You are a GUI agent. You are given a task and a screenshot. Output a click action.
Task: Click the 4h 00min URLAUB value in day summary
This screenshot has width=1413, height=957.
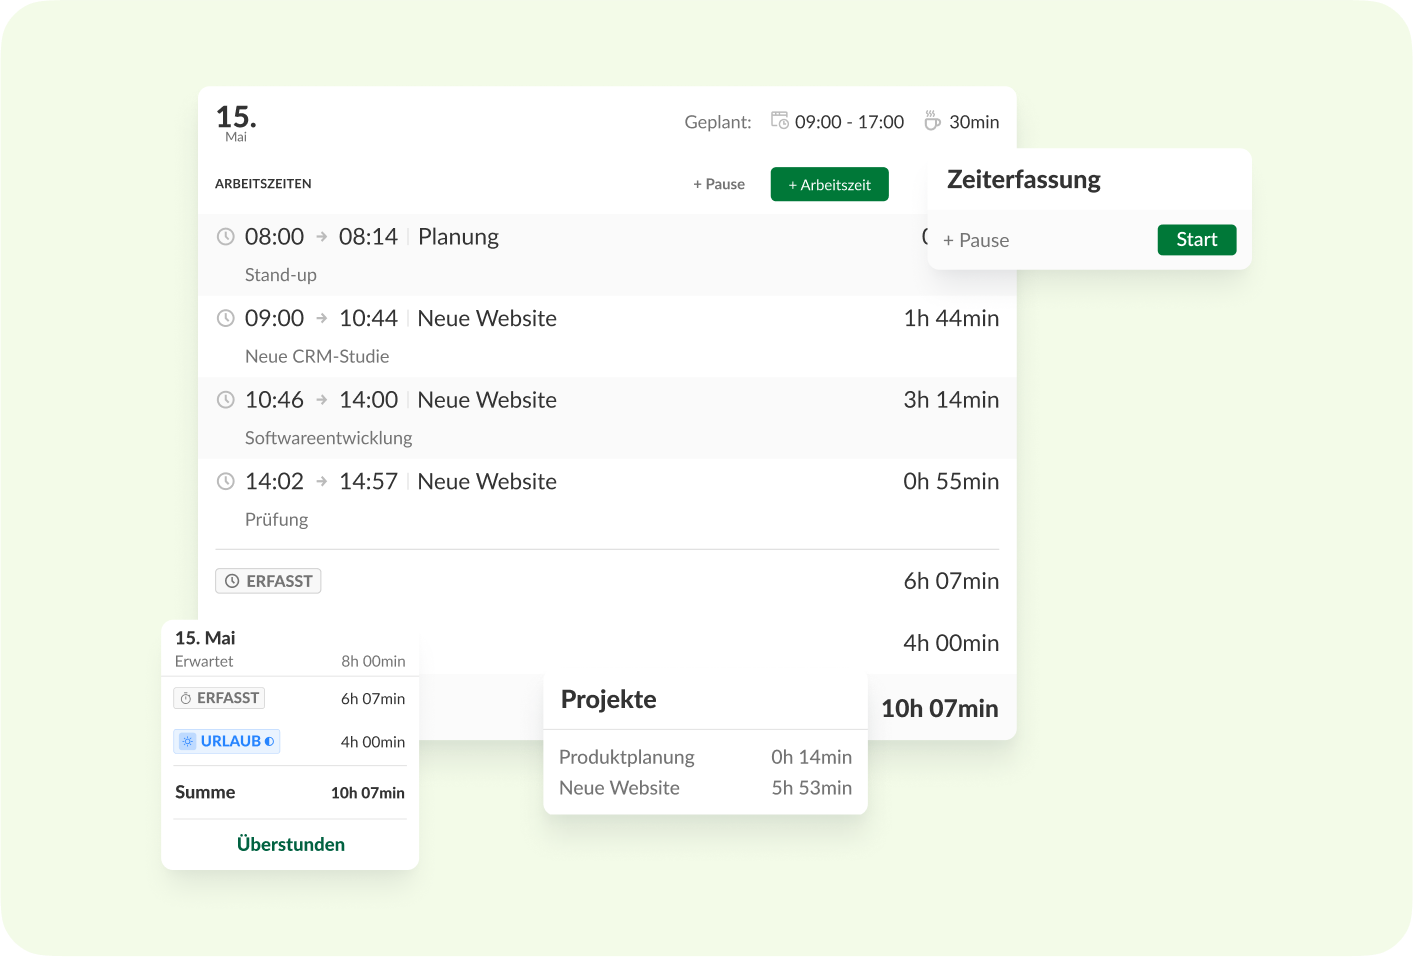click(373, 742)
